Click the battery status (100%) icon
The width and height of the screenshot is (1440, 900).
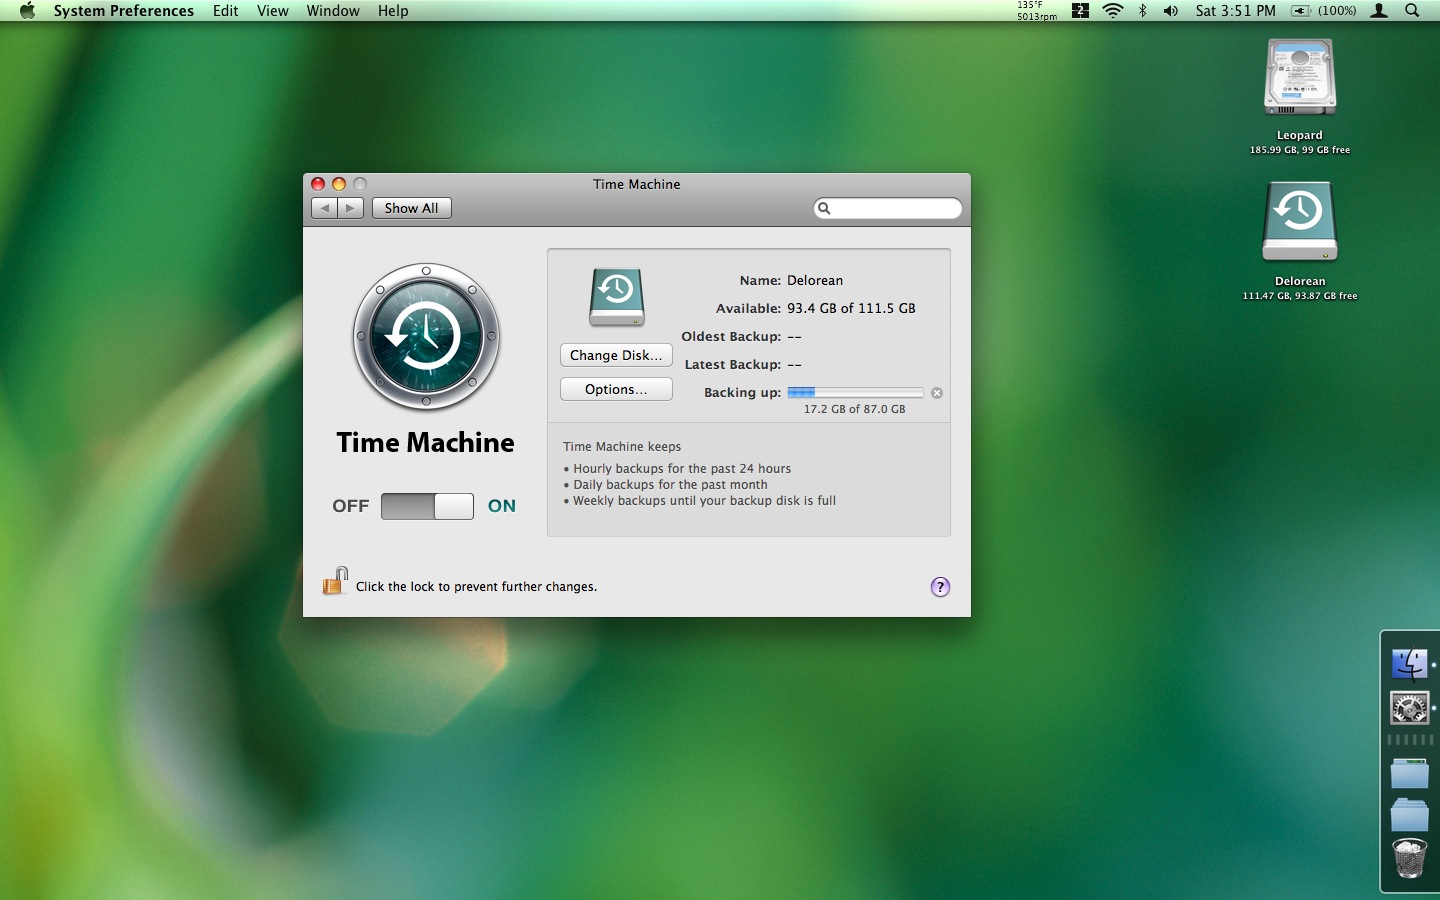point(1324,11)
